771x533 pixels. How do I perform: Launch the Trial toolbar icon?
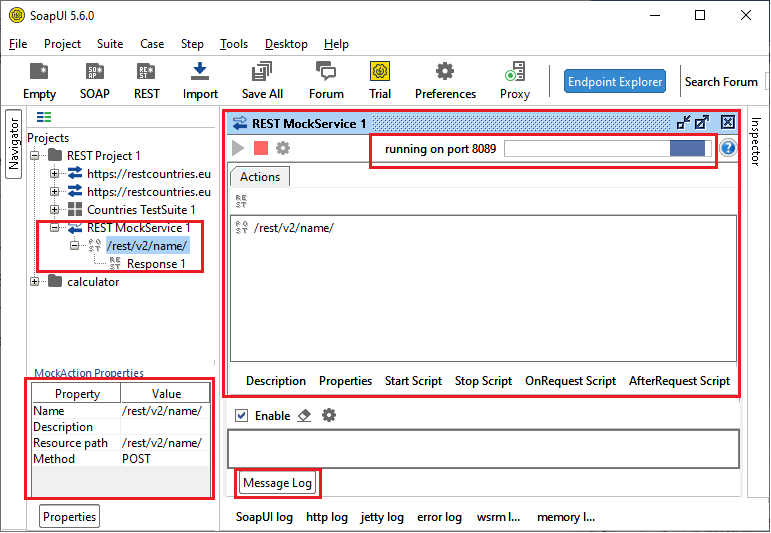380,81
